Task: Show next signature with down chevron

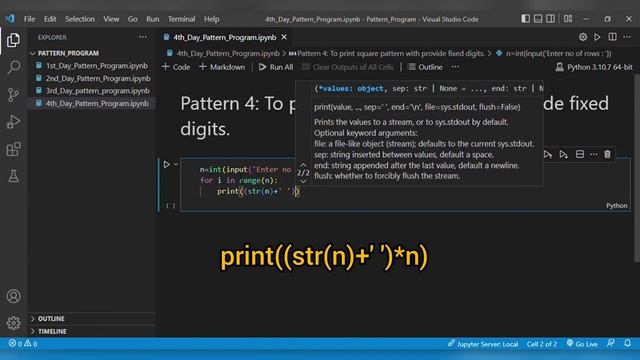Action: (303, 181)
